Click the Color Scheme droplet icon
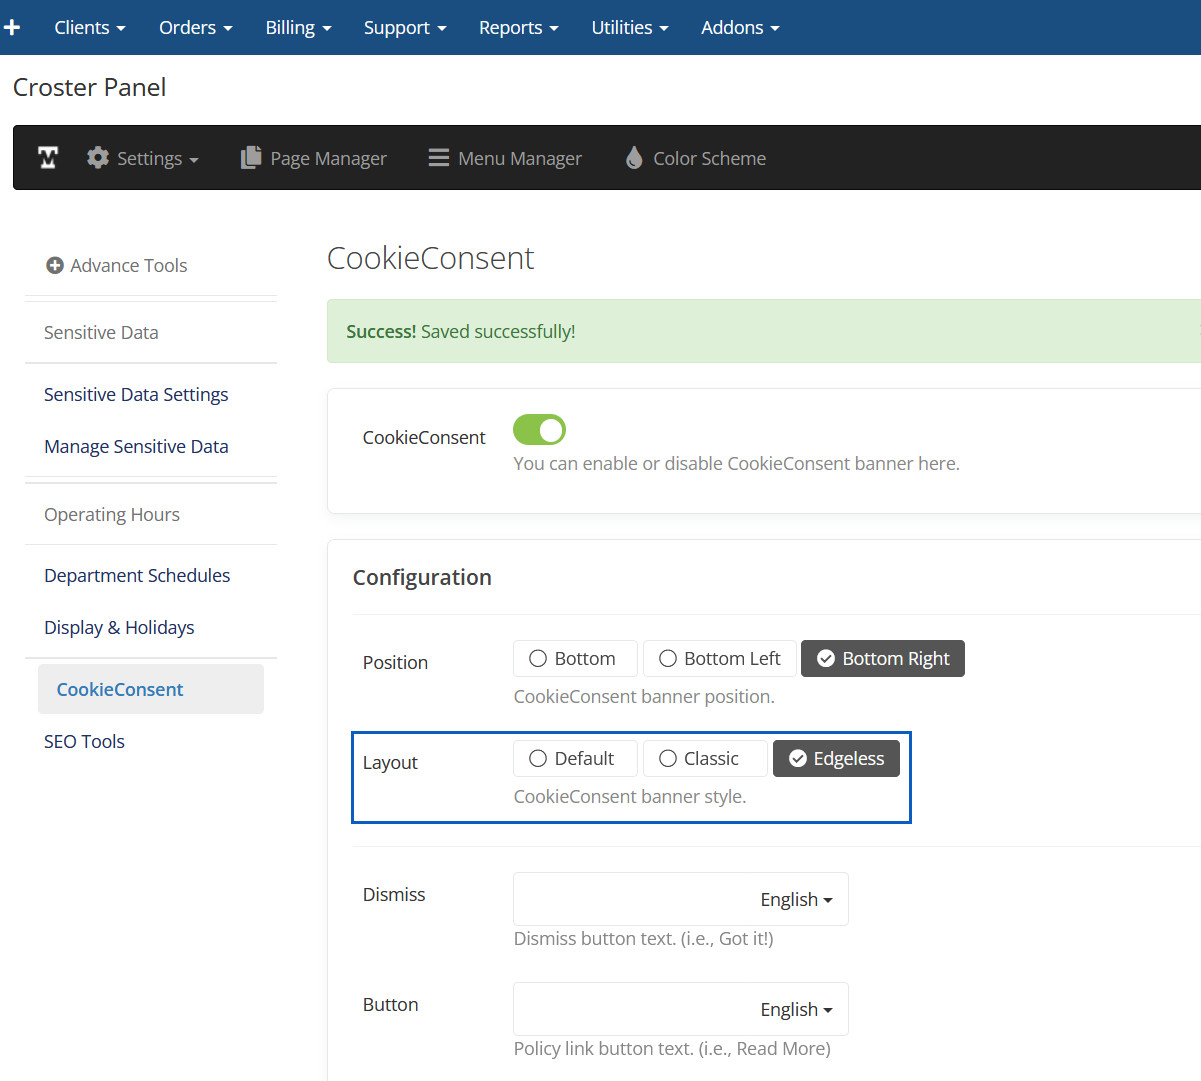Screen dimensions: 1201x1081 [634, 158]
